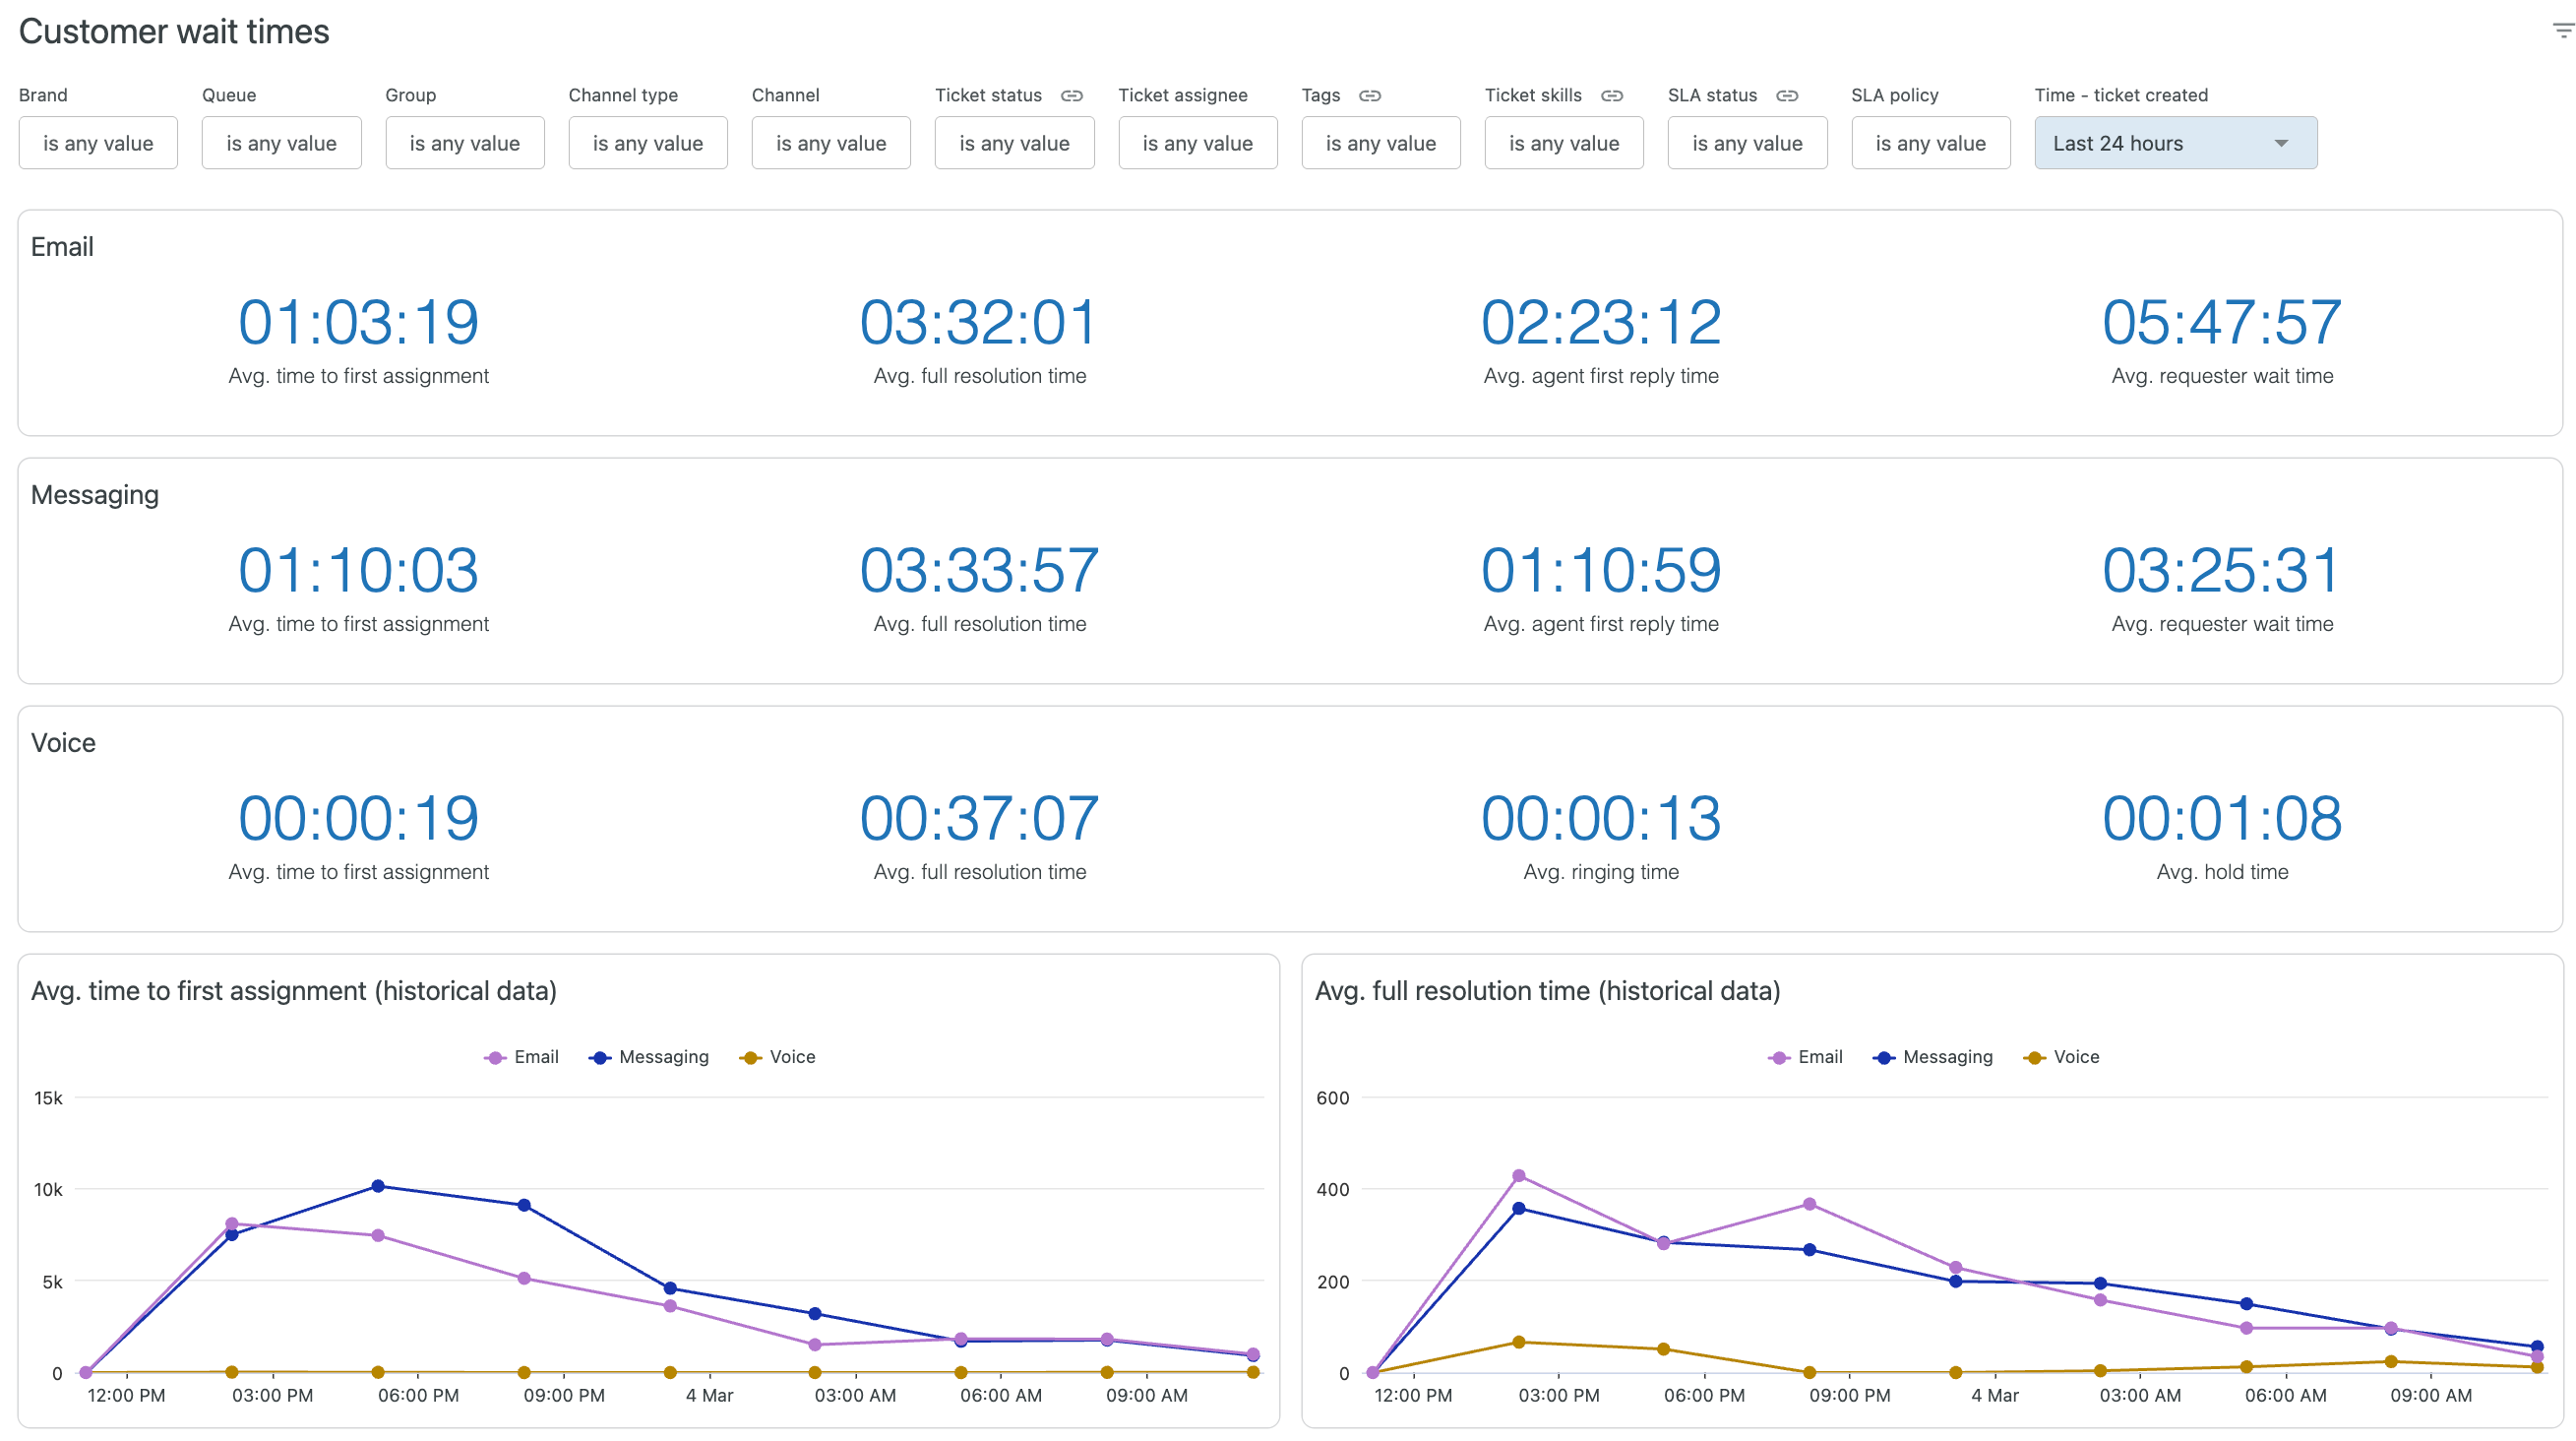2576x1441 pixels.
Task: Click Email peak point in resolution chart
Action: tap(1518, 1175)
